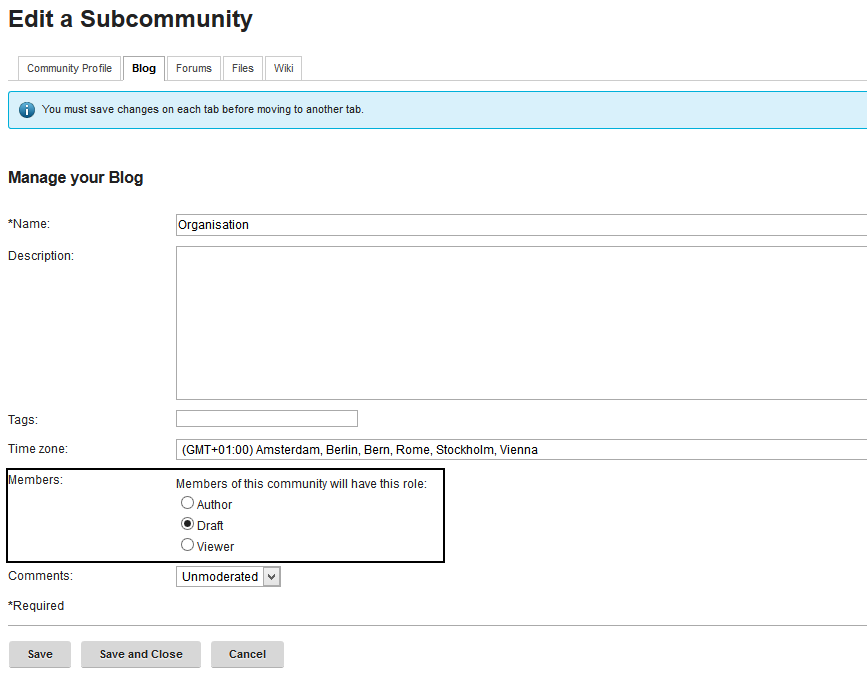Open the Time zone dropdown
Viewport: 867px width, 675px height.
point(520,450)
